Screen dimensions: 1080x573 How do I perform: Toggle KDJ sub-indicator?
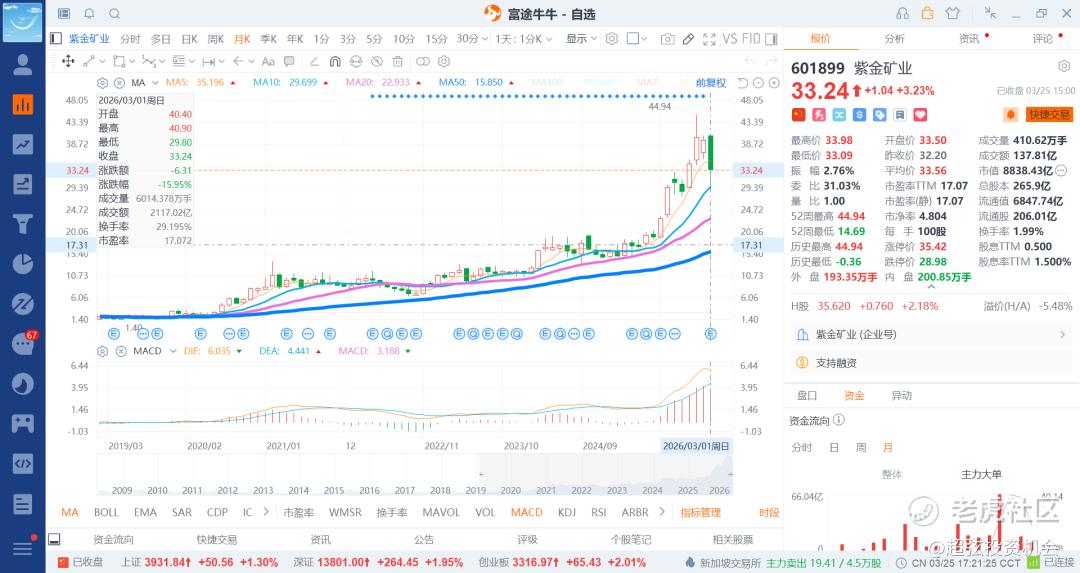567,512
